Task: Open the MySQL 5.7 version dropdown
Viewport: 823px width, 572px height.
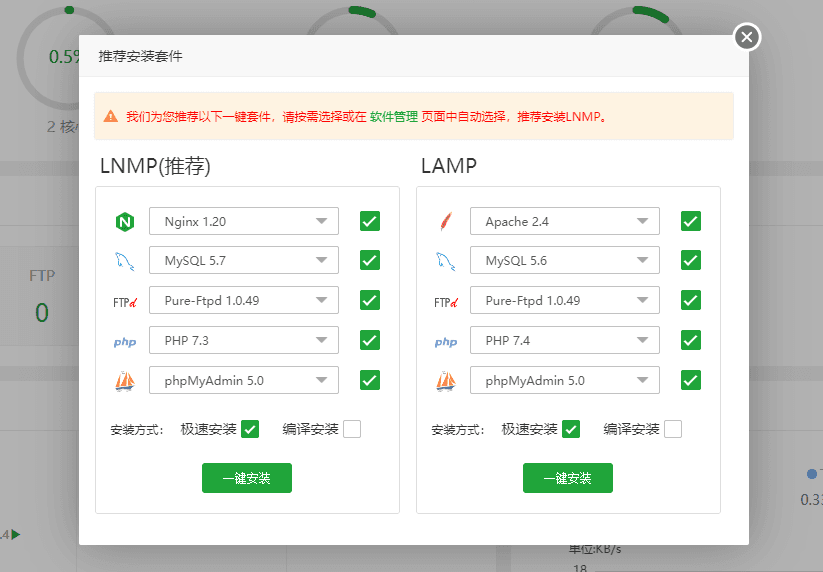Action: click(x=244, y=260)
